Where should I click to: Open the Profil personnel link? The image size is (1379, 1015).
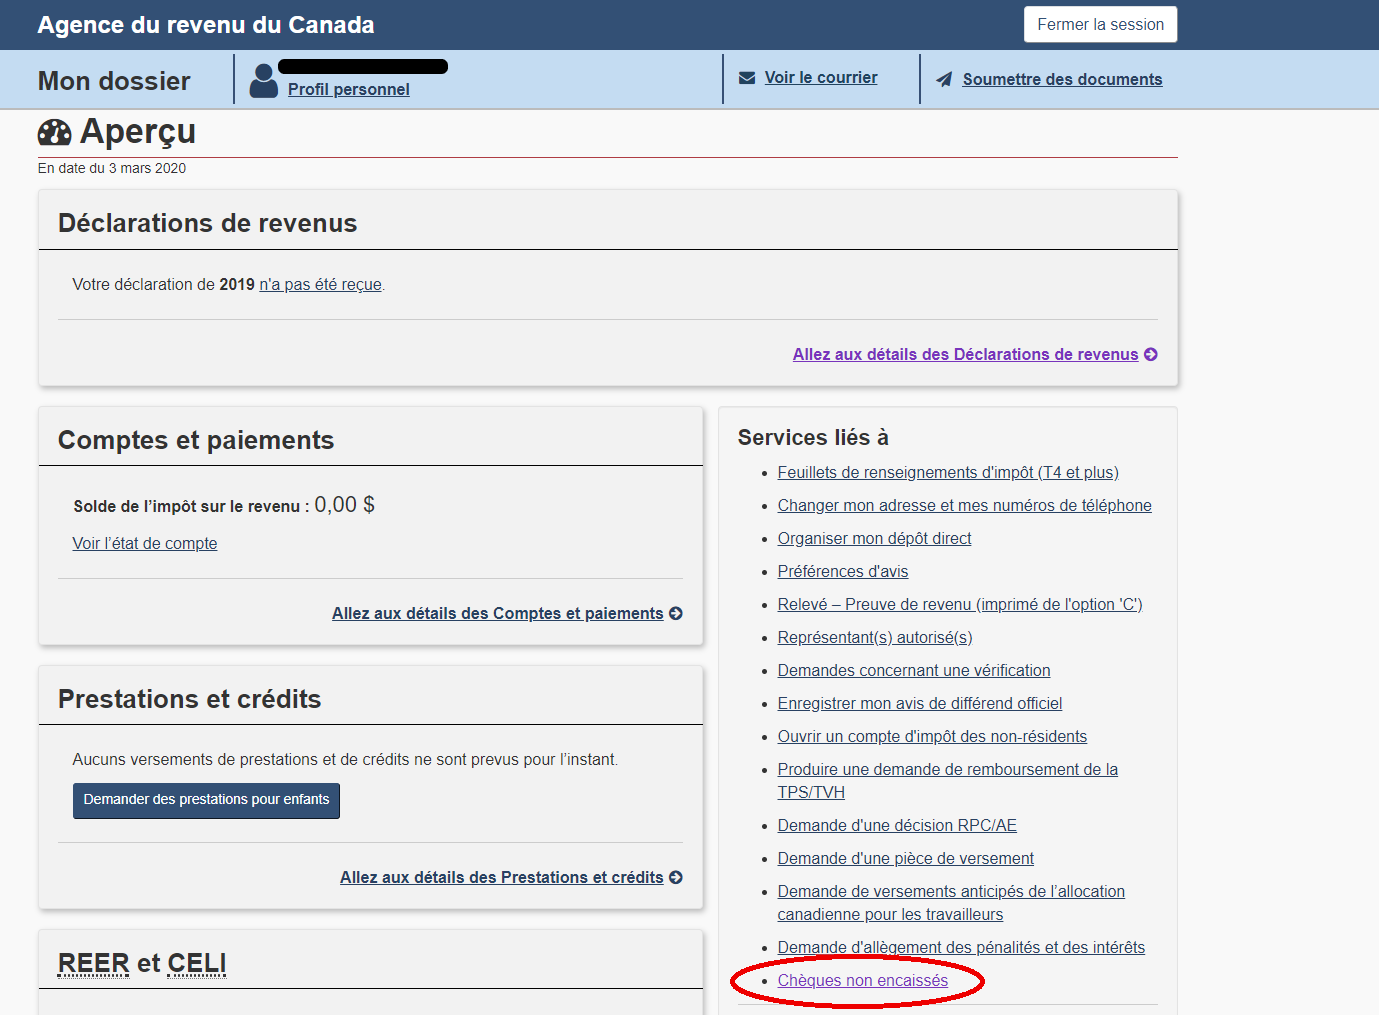(x=349, y=89)
